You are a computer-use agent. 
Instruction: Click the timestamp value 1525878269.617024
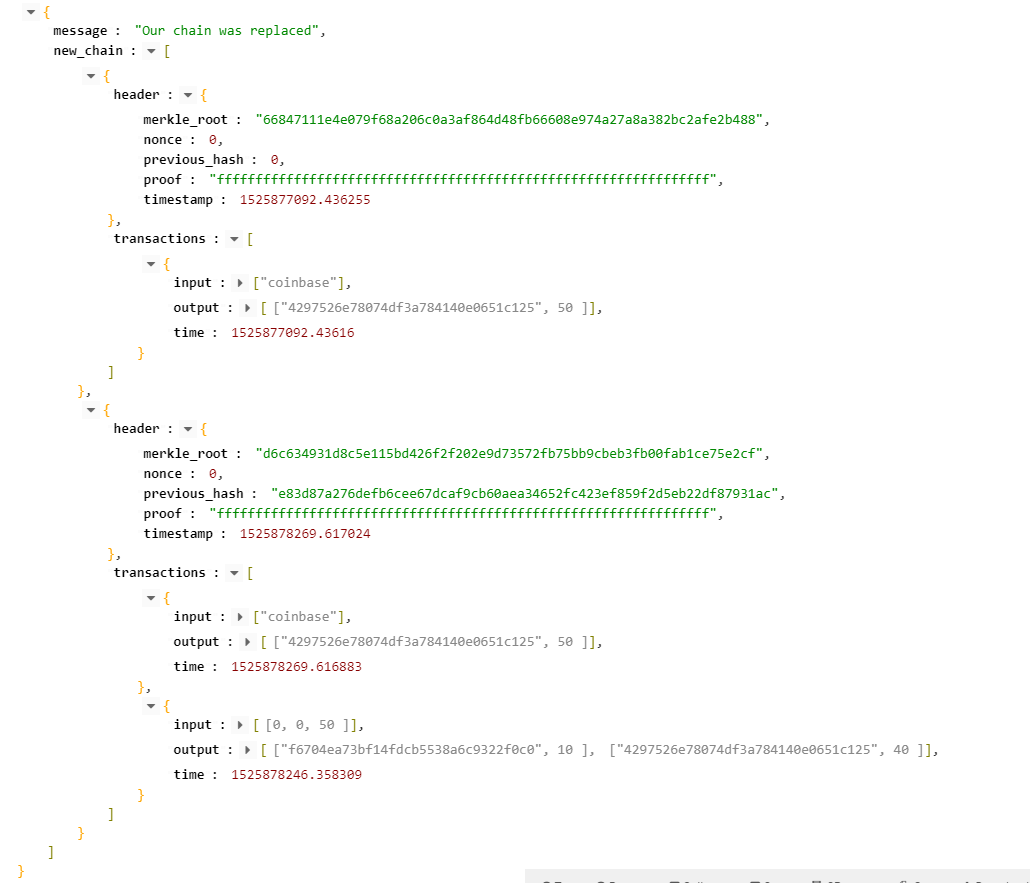click(x=304, y=534)
